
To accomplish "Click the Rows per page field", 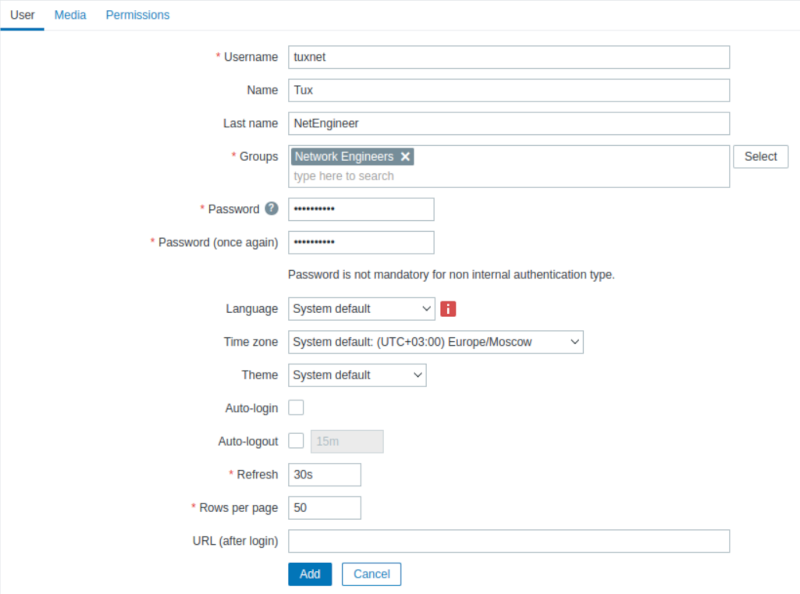I will pyautogui.click(x=324, y=508).
